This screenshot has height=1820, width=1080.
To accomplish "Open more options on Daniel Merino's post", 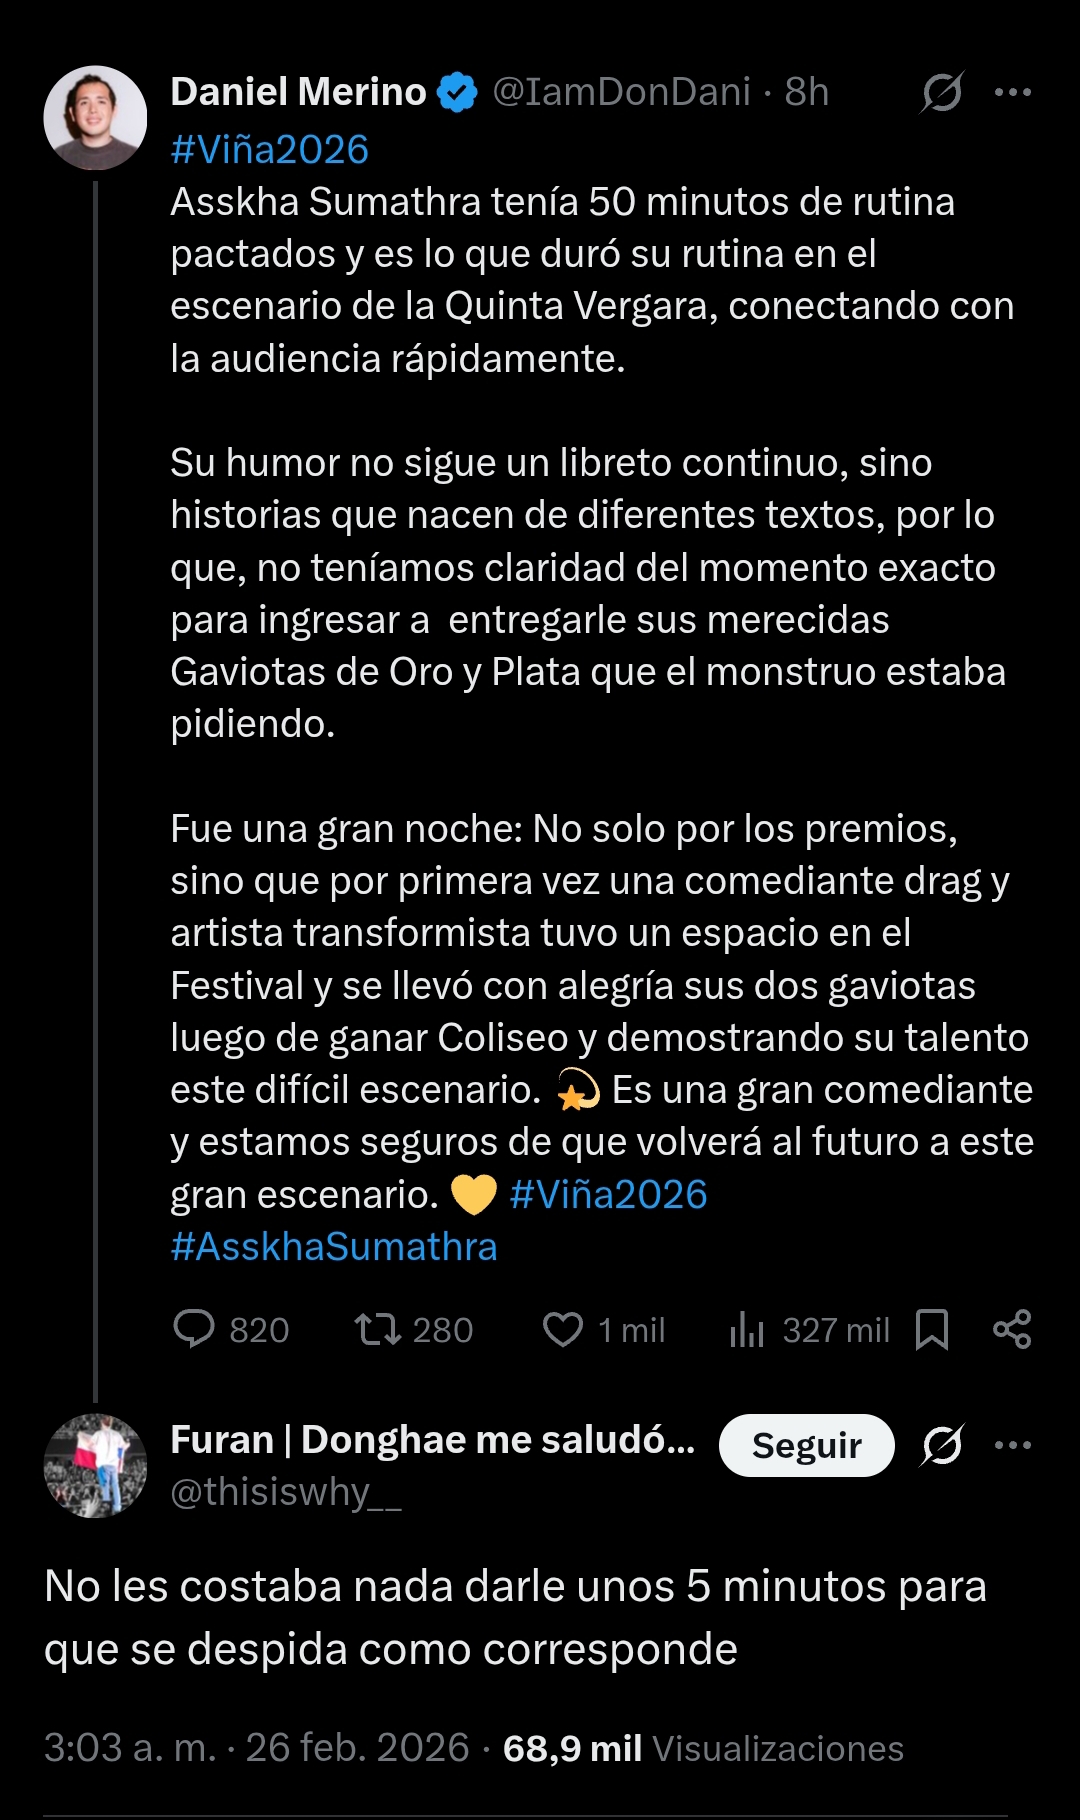I will [x=1012, y=93].
